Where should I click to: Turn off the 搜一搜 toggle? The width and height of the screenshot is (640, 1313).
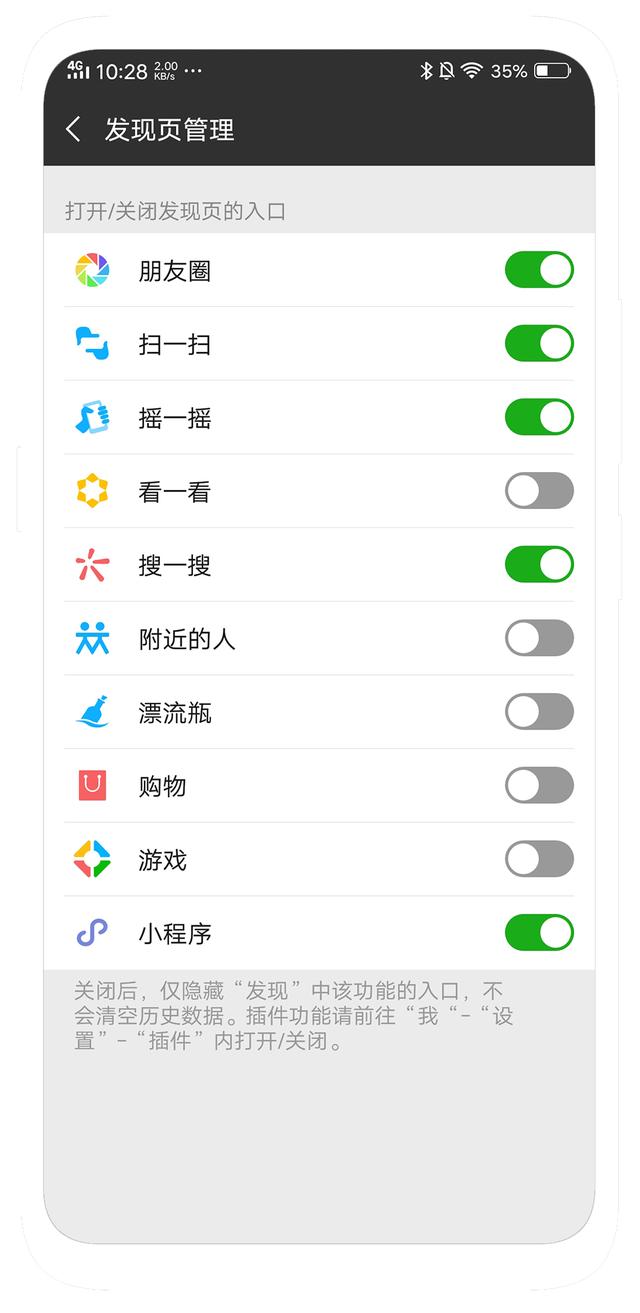539,565
